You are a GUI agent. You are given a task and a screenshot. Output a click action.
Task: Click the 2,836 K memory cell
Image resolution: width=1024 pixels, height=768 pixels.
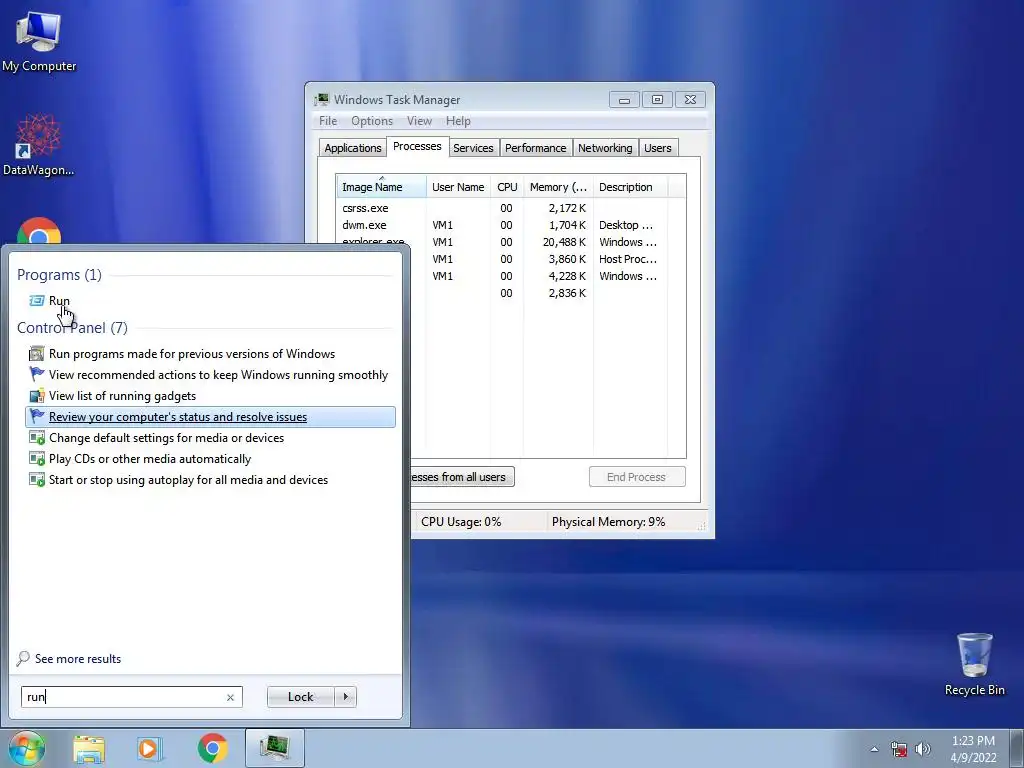tap(567, 293)
